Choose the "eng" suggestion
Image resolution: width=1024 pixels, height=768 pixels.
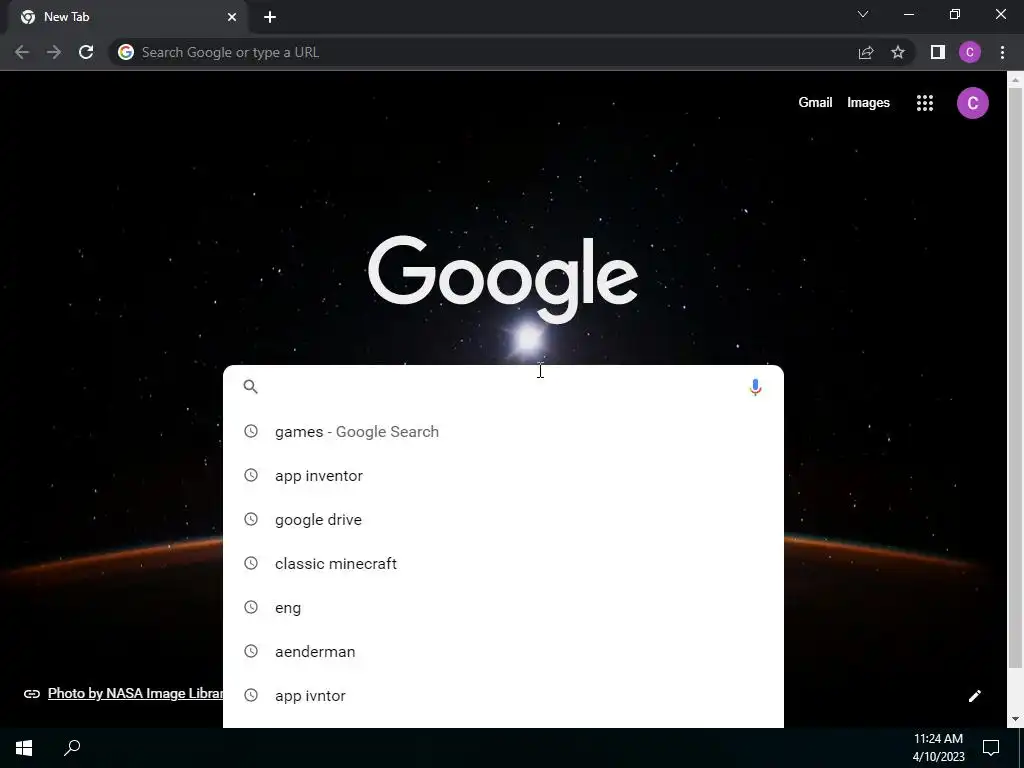(x=503, y=608)
